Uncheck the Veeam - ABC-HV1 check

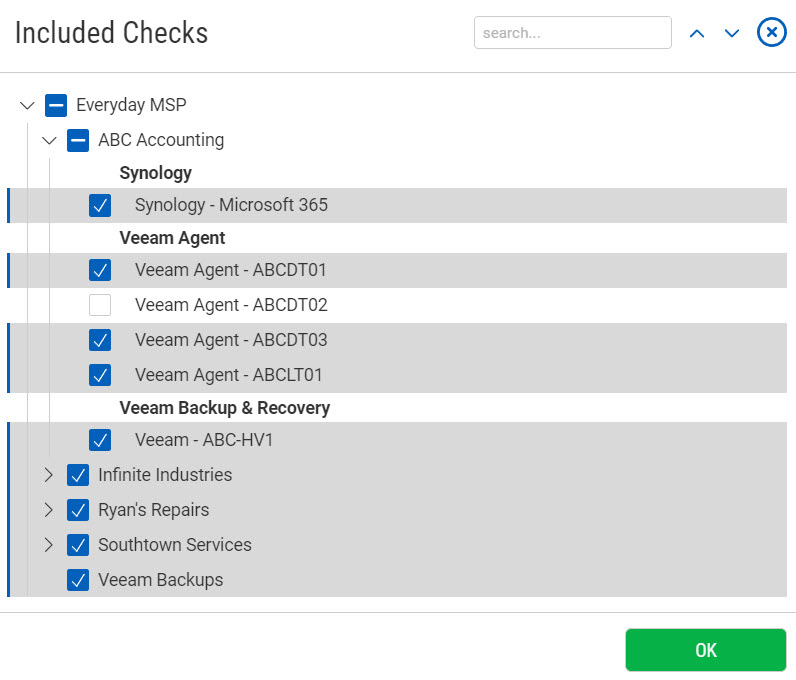(x=100, y=440)
